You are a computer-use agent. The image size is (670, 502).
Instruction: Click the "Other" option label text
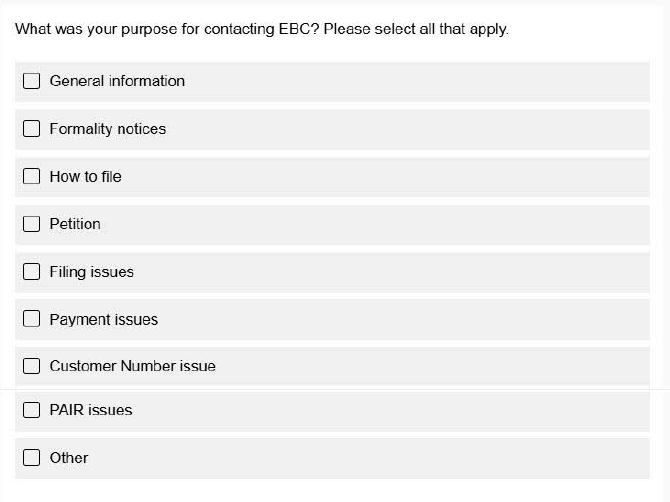click(x=69, y=458)
